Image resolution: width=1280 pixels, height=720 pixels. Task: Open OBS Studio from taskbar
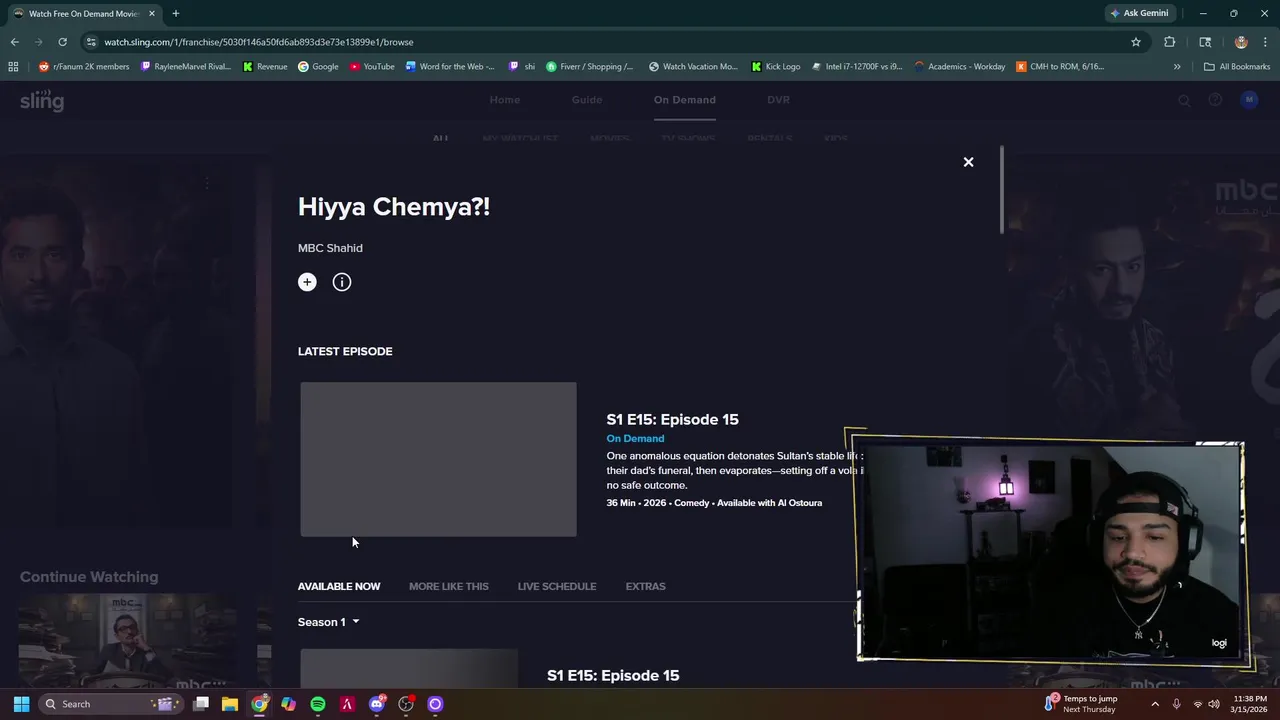click(x=406, y=704)
